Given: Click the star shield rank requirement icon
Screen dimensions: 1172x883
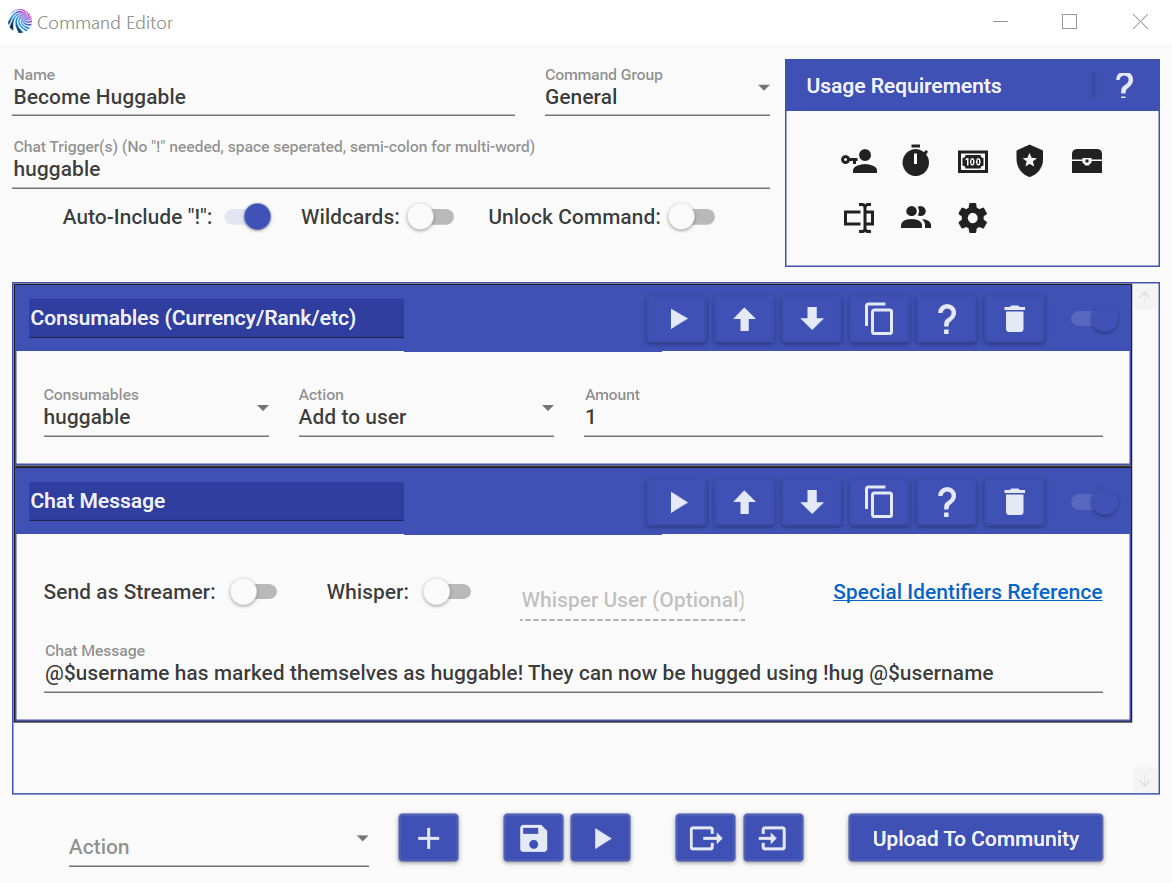Looking at the screenshot, I should pos(1029,161).
